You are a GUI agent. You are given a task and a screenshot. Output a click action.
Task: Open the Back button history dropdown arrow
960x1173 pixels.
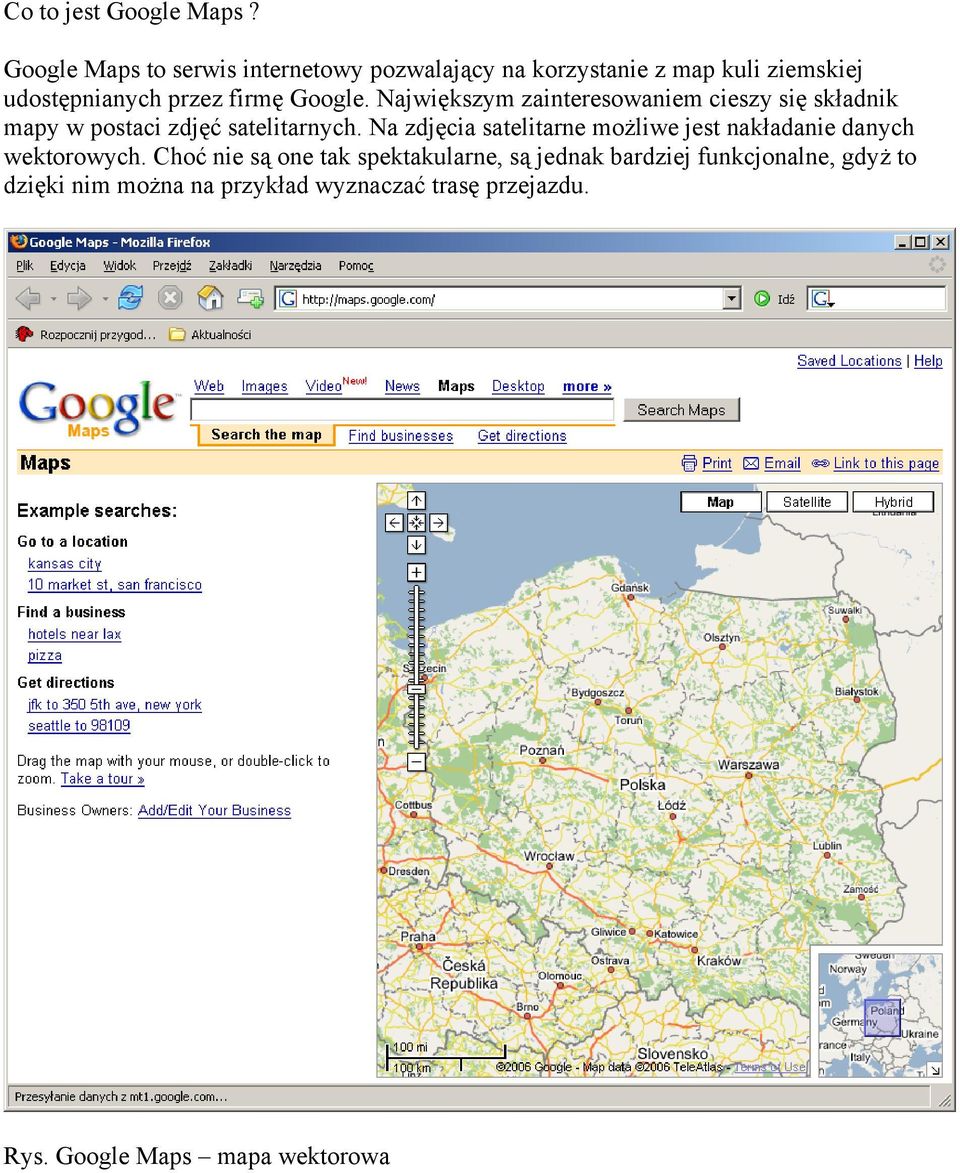click(x=53, y=299)
